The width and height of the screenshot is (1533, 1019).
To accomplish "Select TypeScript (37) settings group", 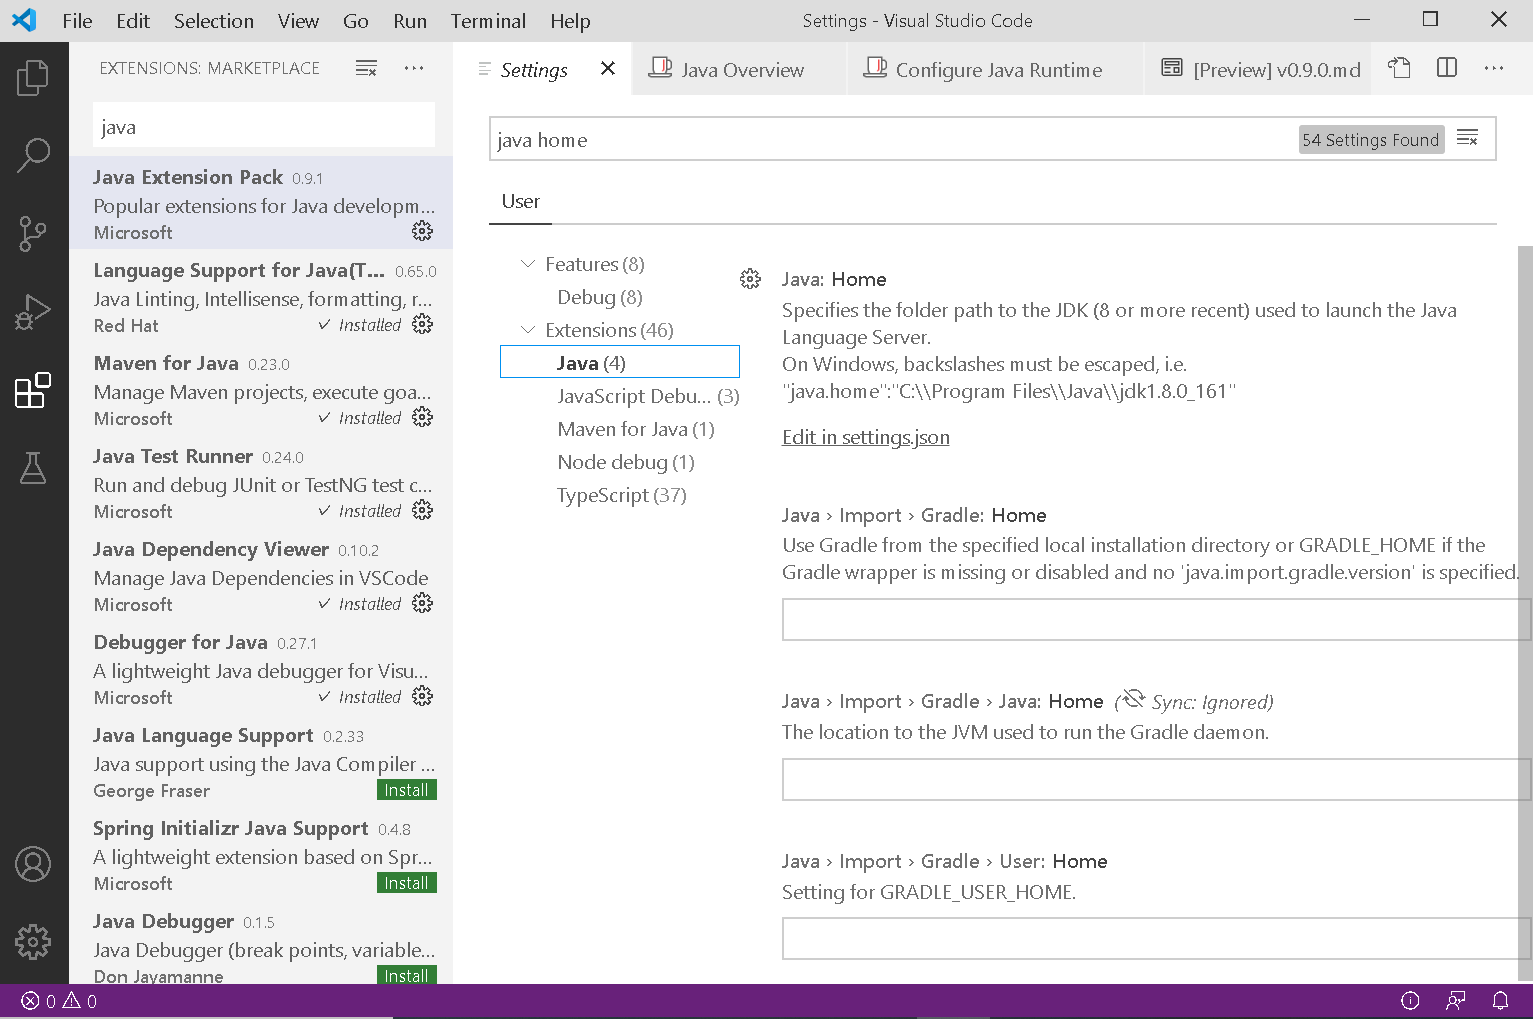I will point(622,495).
